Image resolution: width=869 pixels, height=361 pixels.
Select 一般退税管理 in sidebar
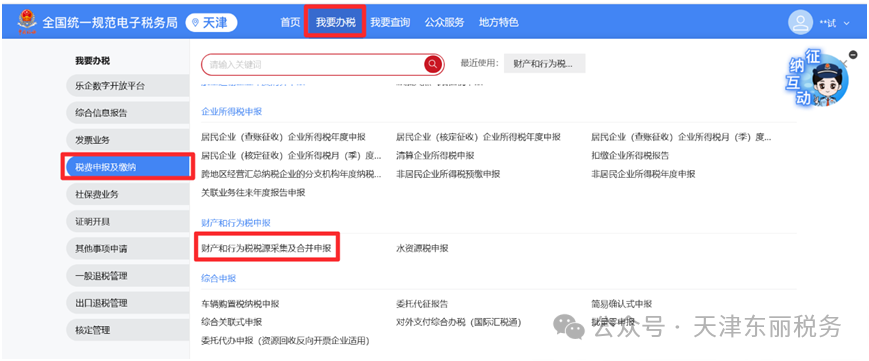pyautogui.click(x=127, y=276)
